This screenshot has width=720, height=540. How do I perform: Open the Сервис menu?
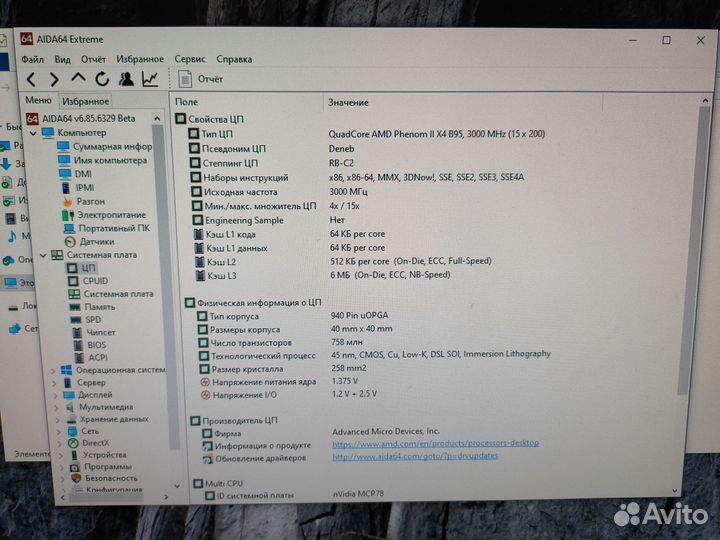click(190, 59)
